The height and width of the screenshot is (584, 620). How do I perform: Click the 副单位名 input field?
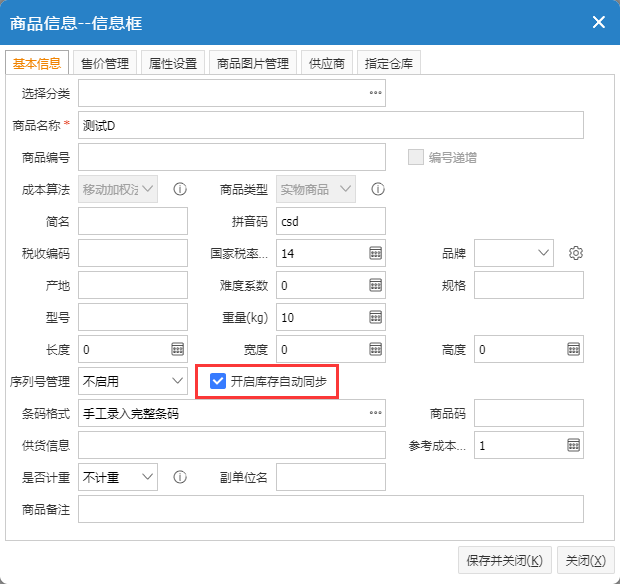point(331,477)
